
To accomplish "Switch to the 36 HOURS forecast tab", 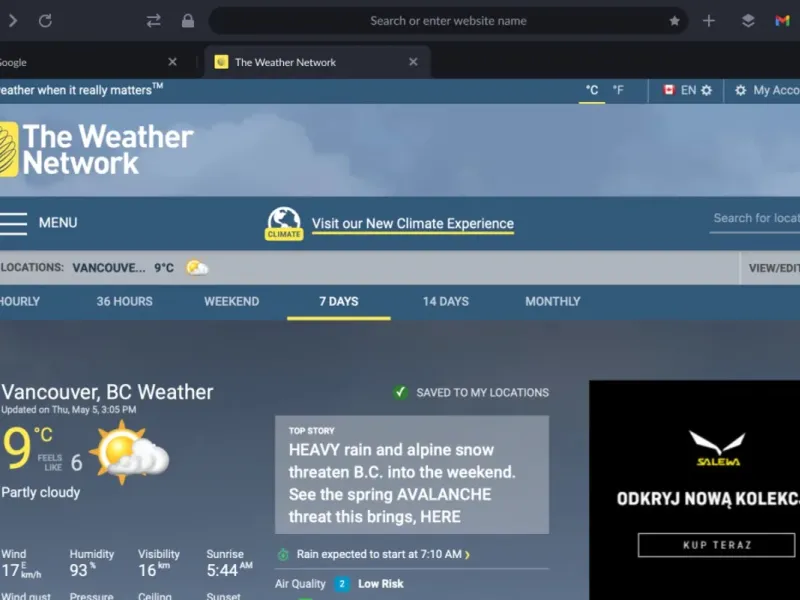I will [x=124, y=302].
